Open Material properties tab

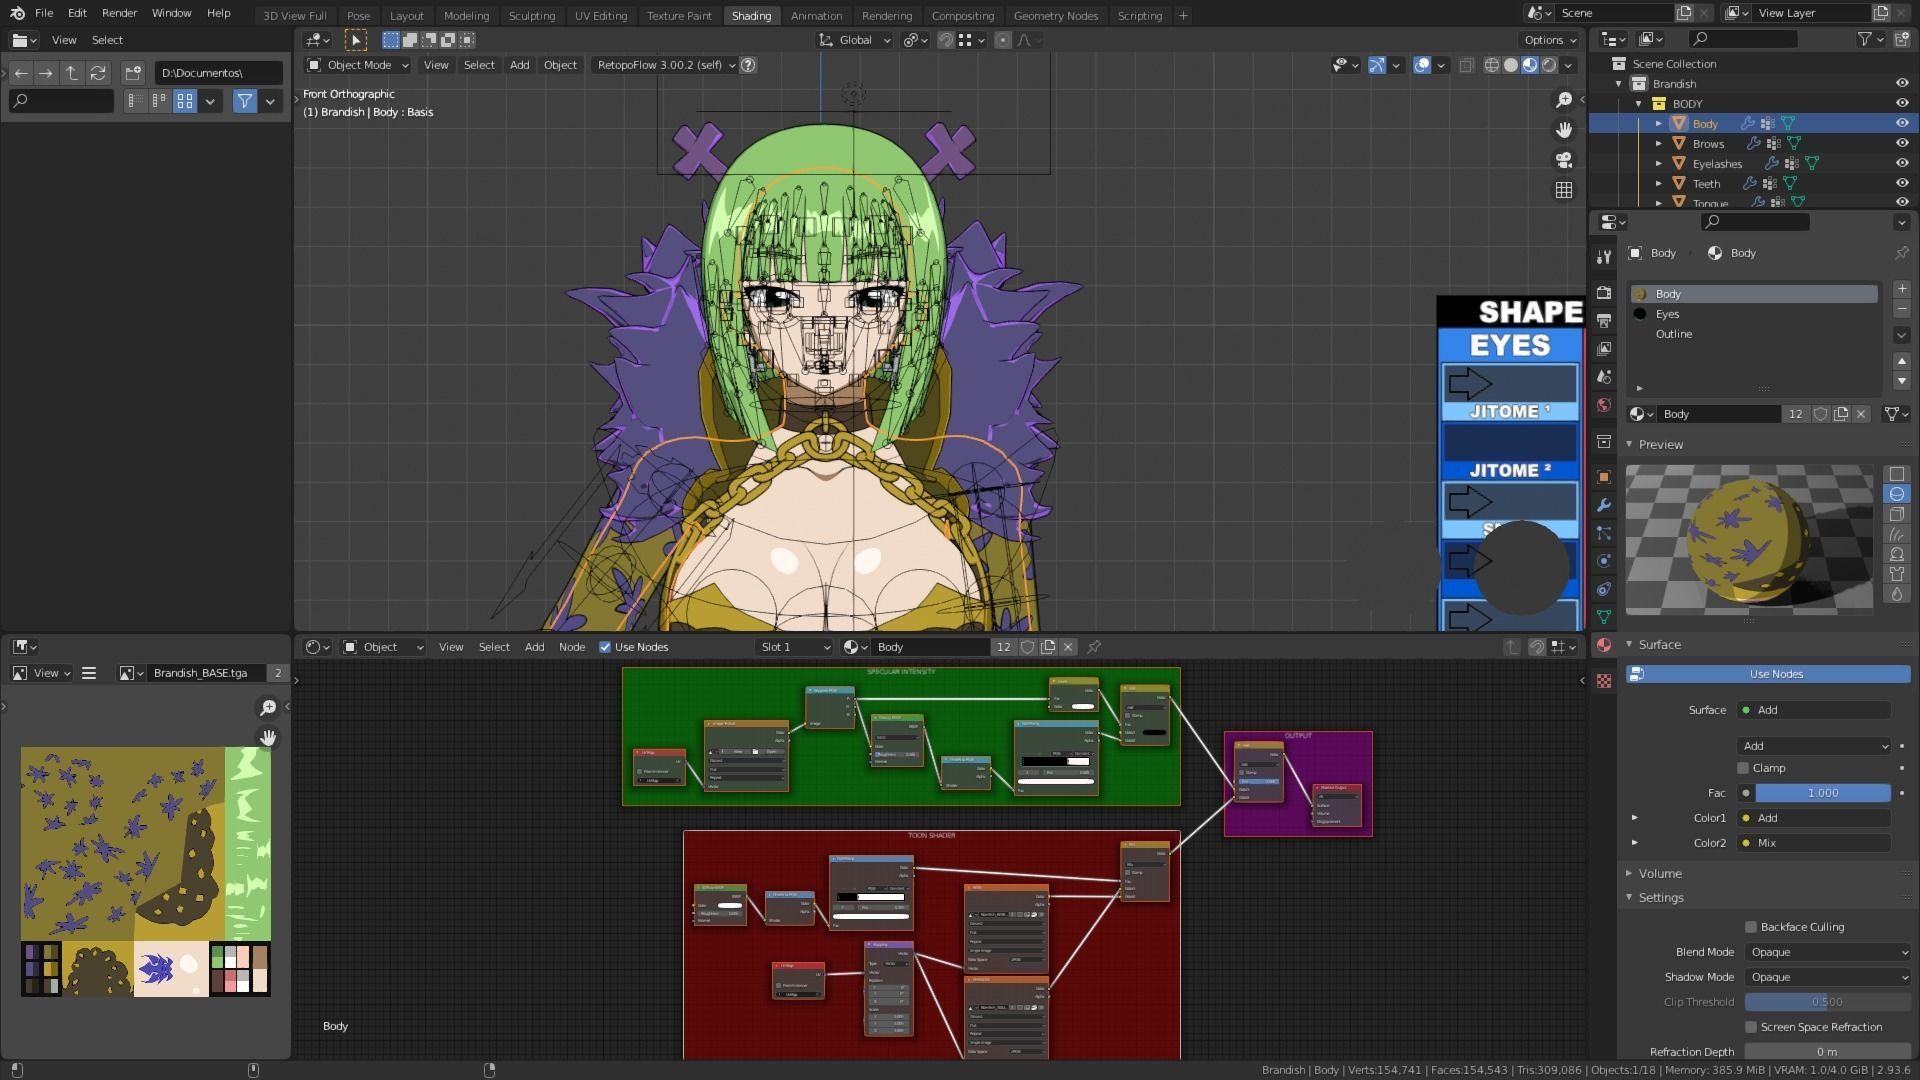1604,645
